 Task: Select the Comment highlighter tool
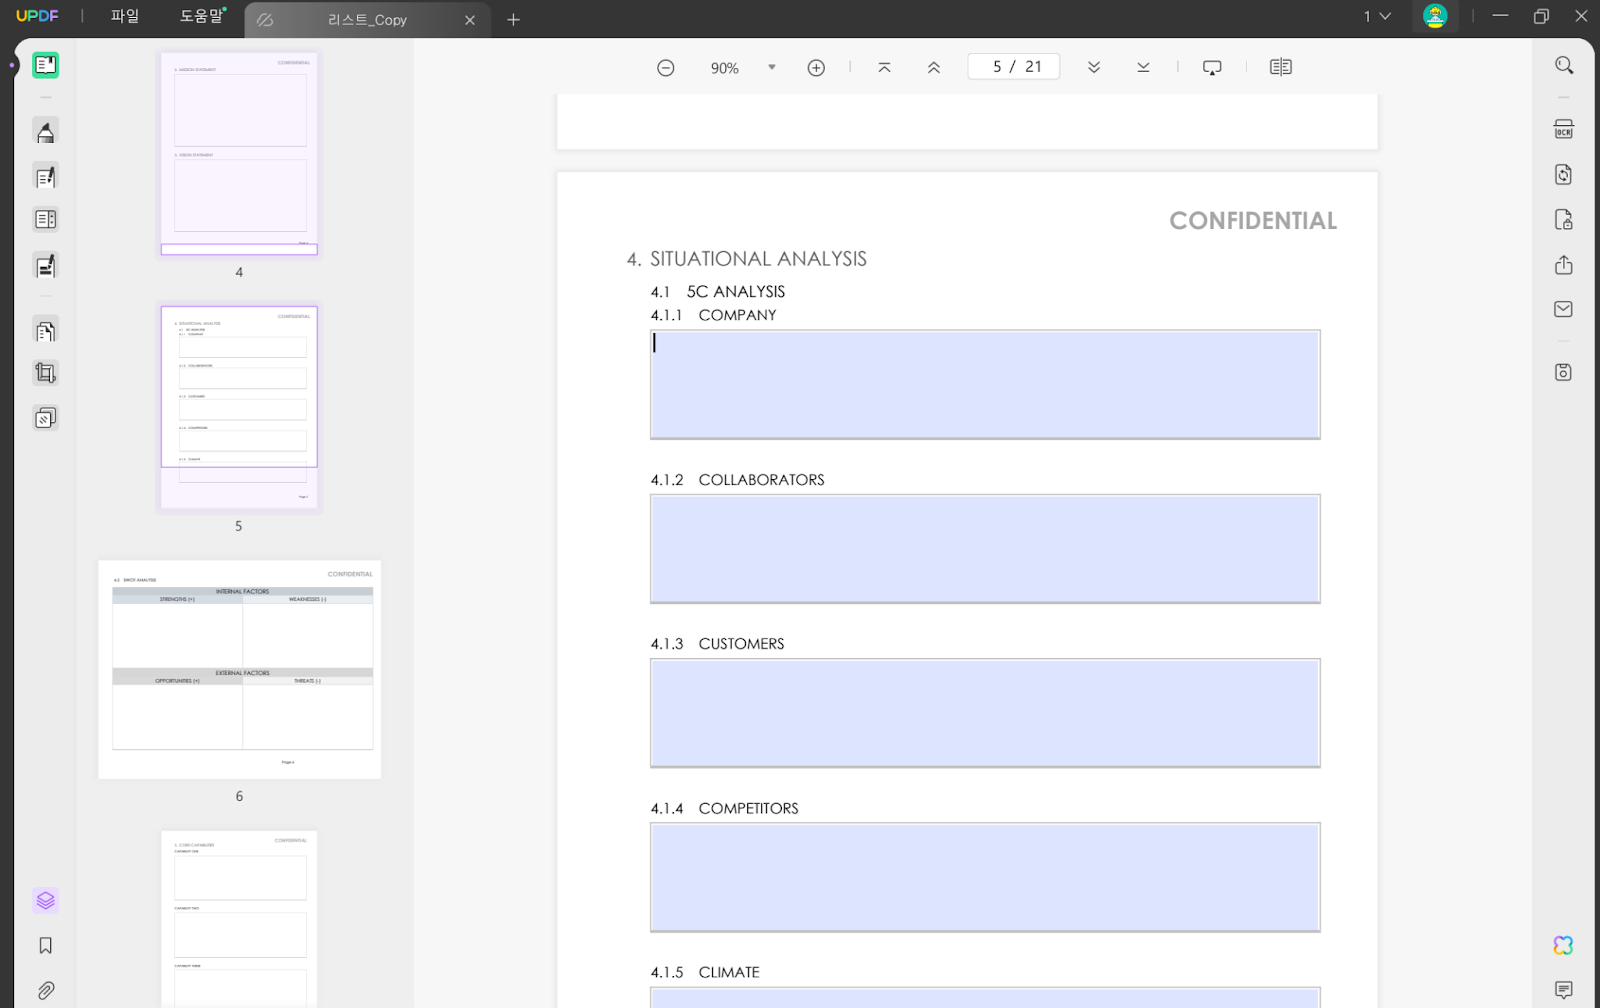click(45, 132)
